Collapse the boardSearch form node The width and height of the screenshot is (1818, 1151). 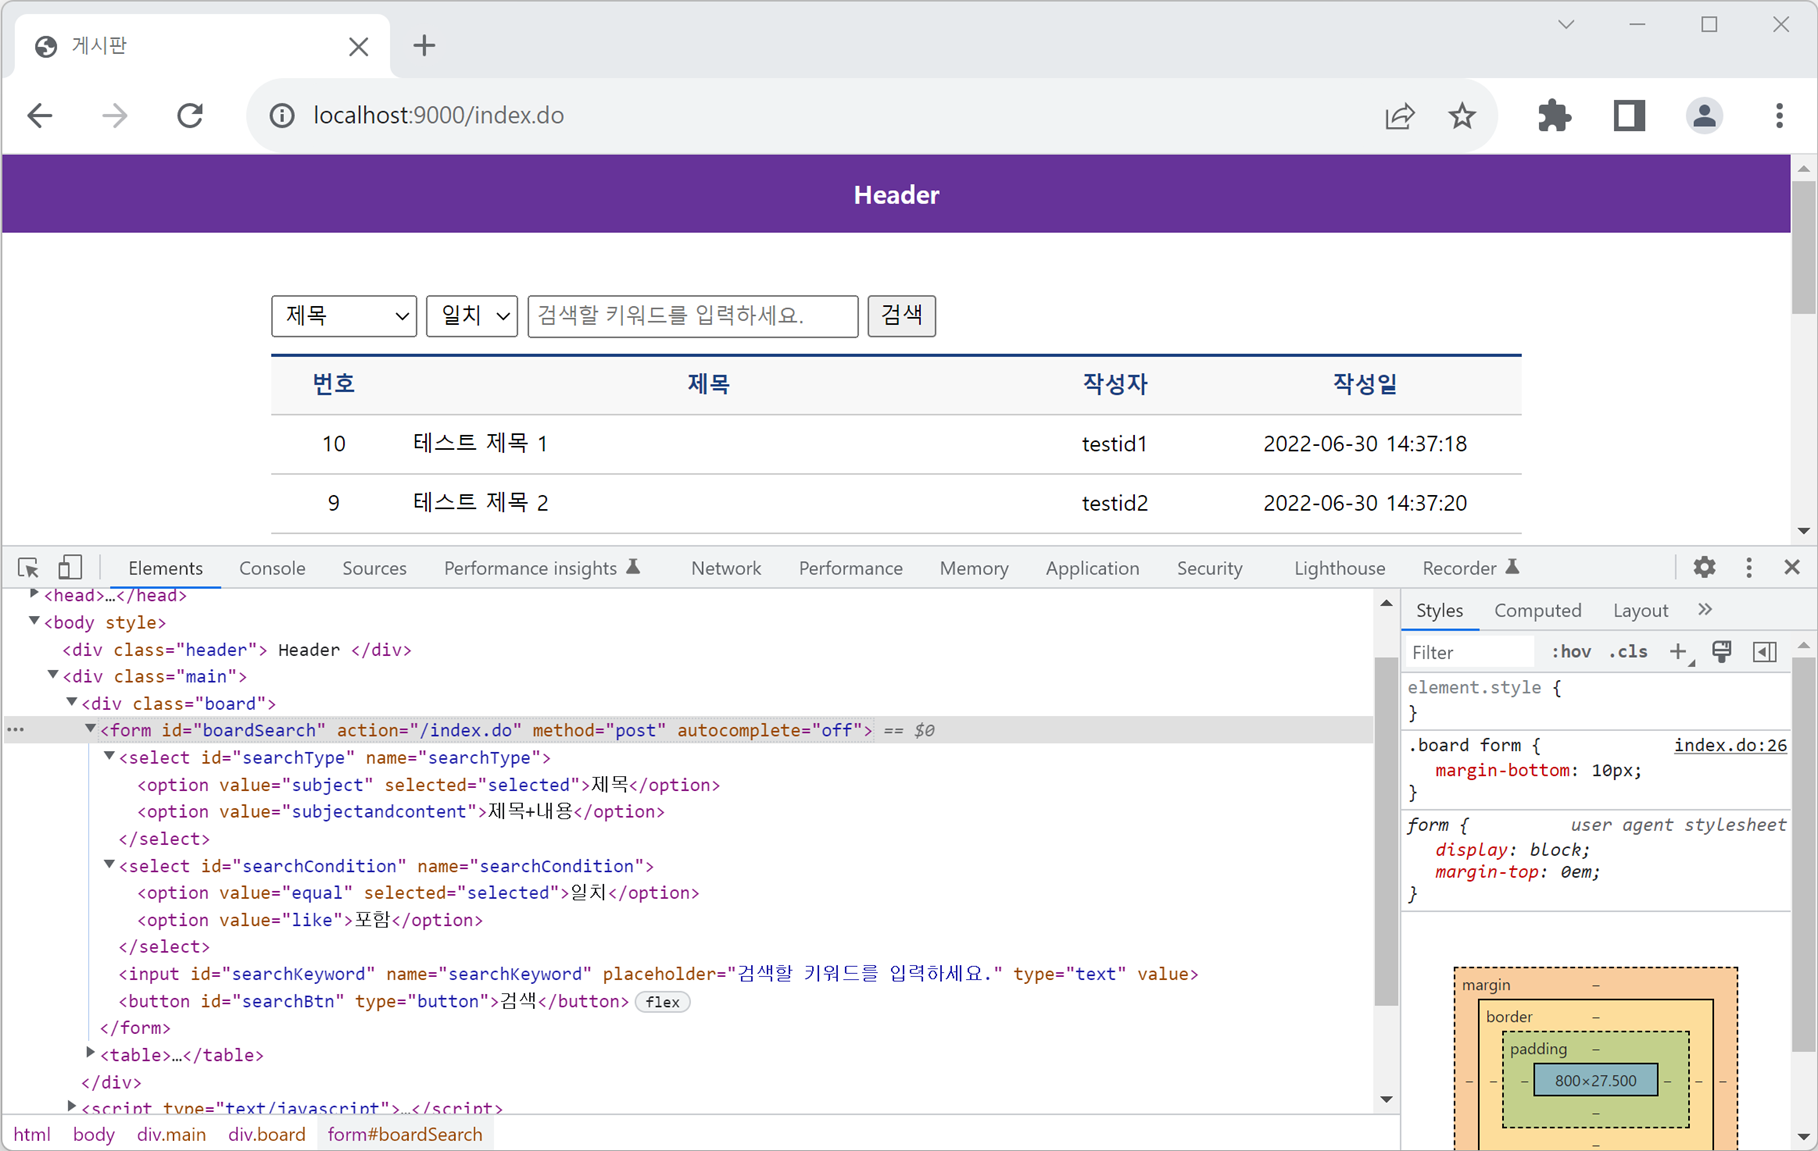click(90, 729)
